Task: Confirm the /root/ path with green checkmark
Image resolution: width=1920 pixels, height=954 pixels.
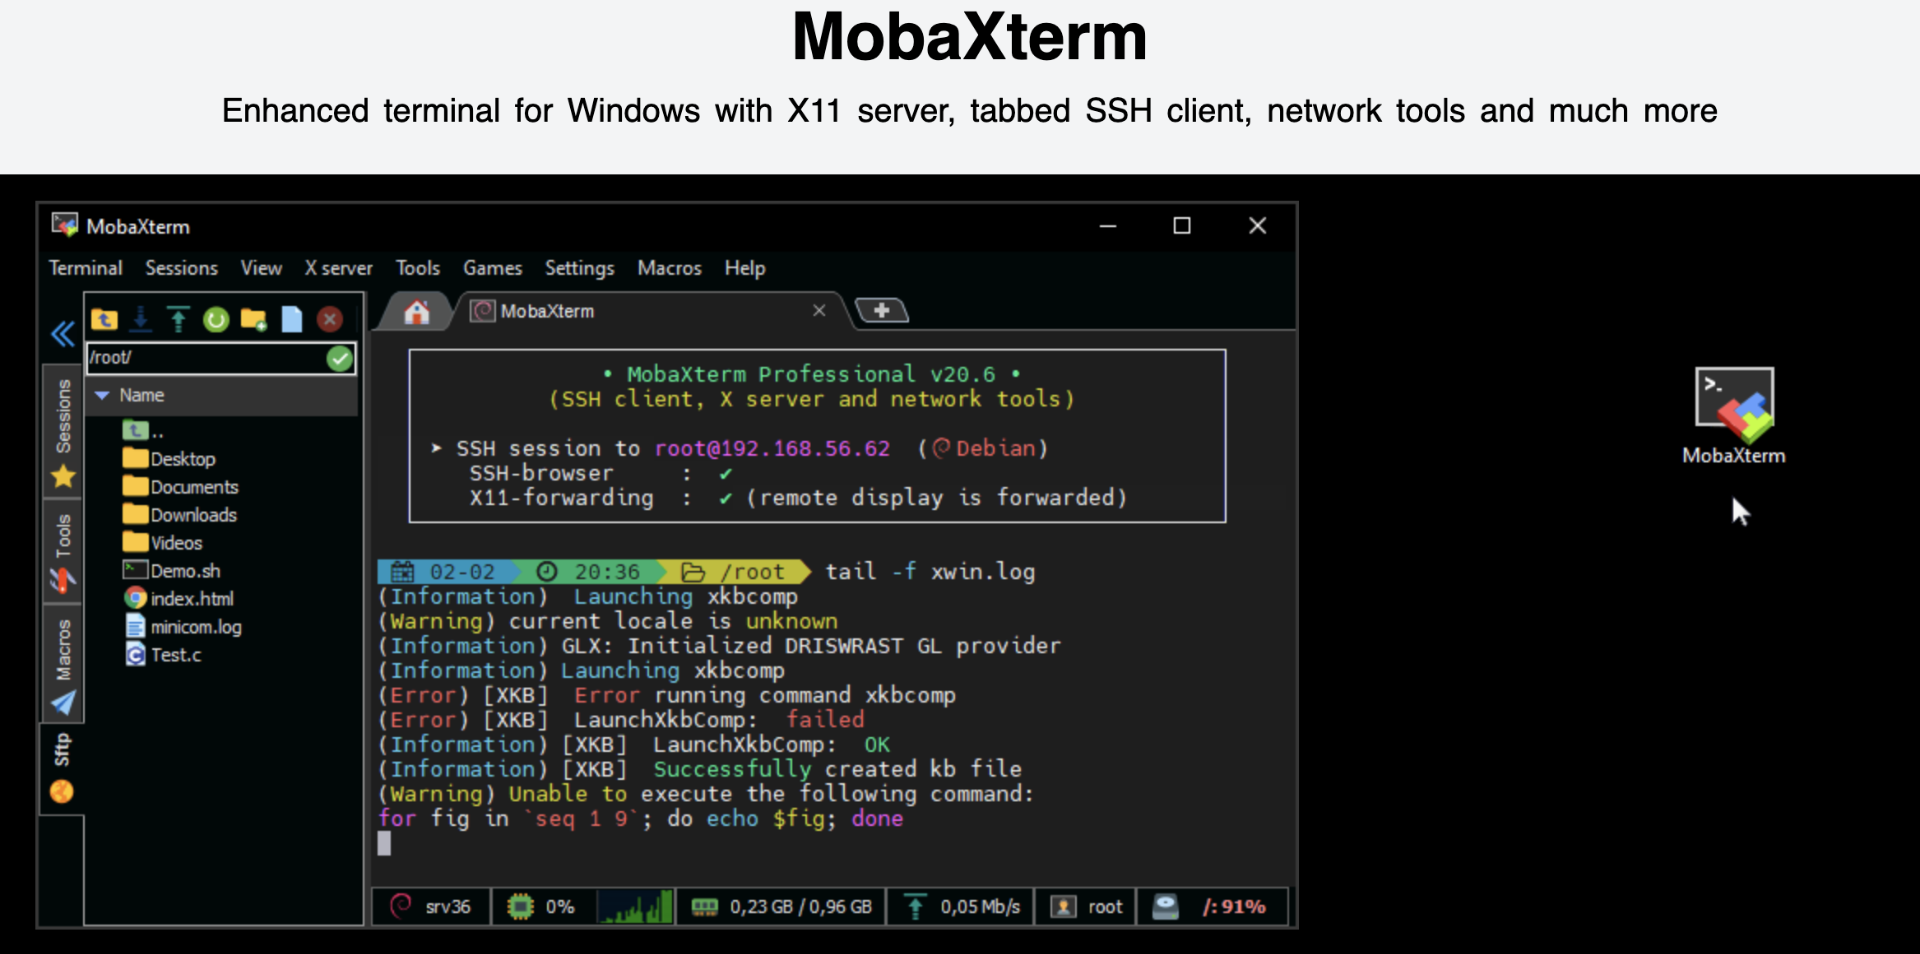Action: point(340,358)
